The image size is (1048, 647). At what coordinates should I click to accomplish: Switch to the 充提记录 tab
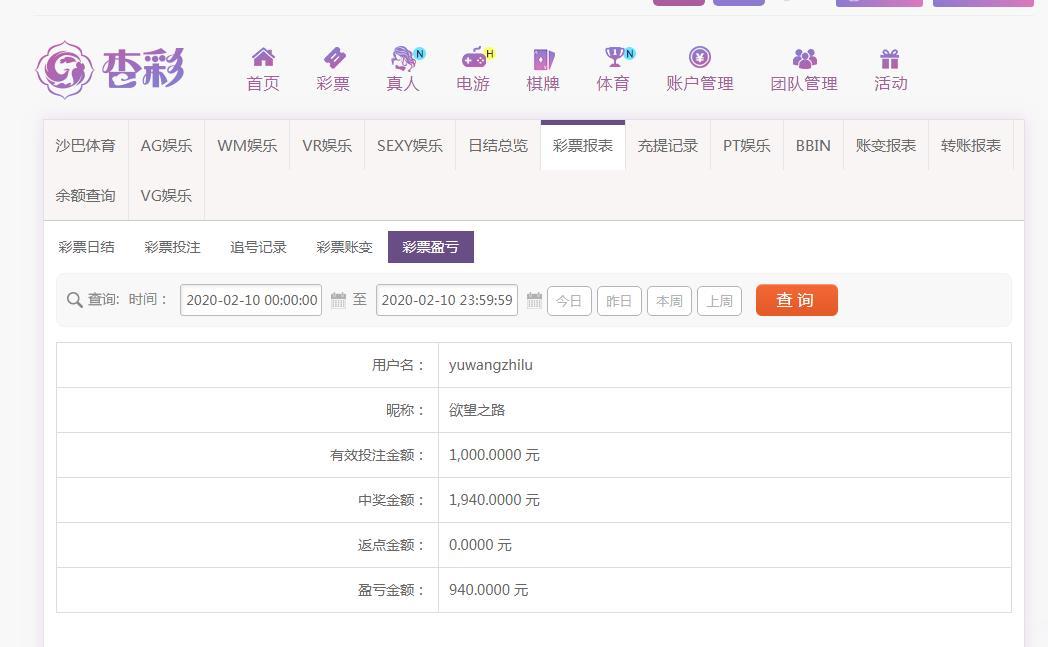tap(667, 146)
